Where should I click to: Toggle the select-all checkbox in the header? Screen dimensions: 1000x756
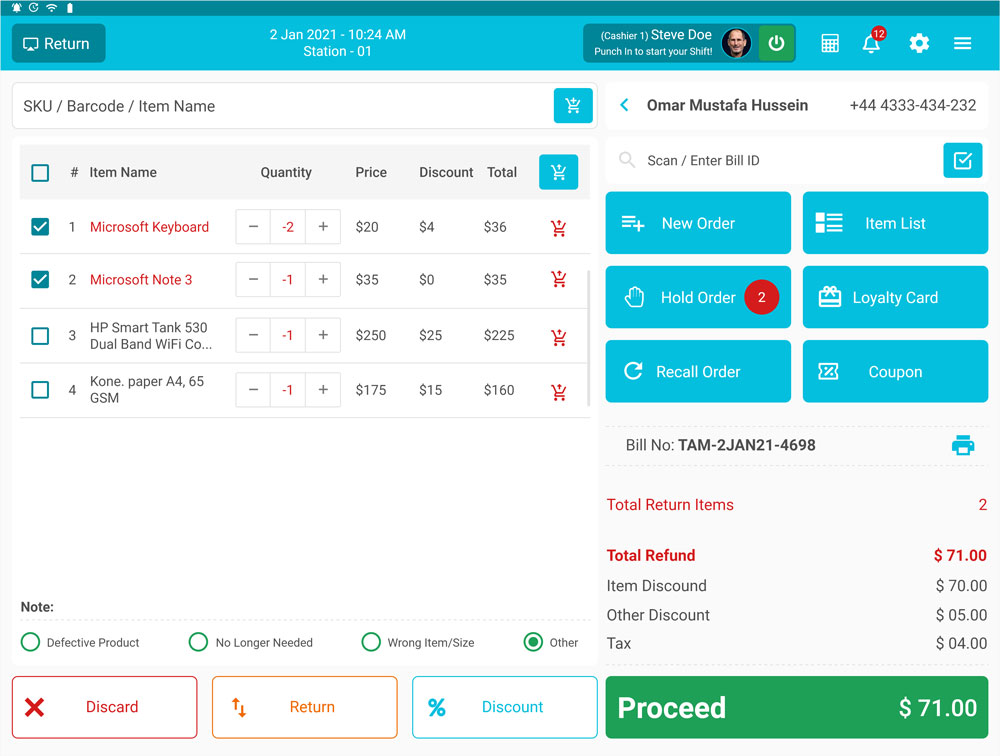(x=40, y=172)
